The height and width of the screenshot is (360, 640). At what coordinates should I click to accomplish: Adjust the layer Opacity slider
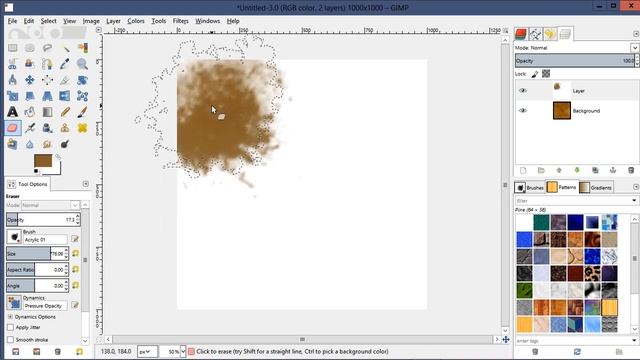point(575,61)
